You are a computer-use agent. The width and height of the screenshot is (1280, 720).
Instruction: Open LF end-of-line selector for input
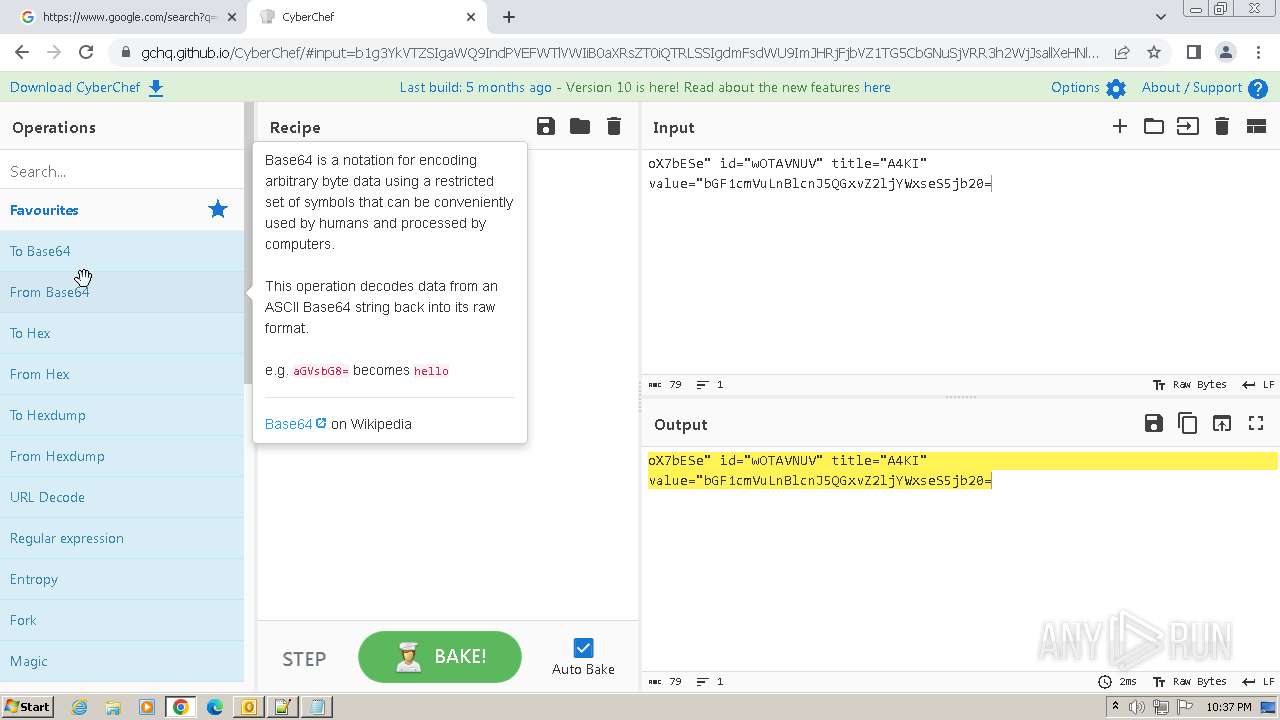click(1258, 384)
